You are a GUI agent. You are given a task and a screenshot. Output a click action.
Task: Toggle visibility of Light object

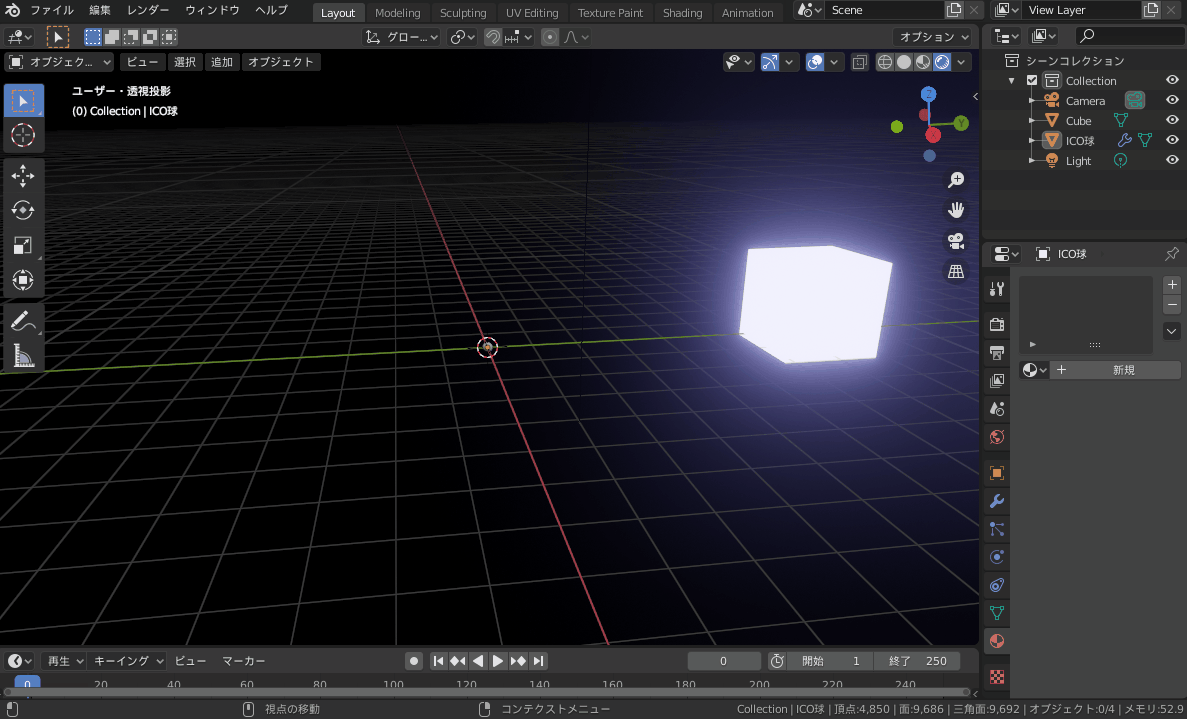click(1172, 161)
